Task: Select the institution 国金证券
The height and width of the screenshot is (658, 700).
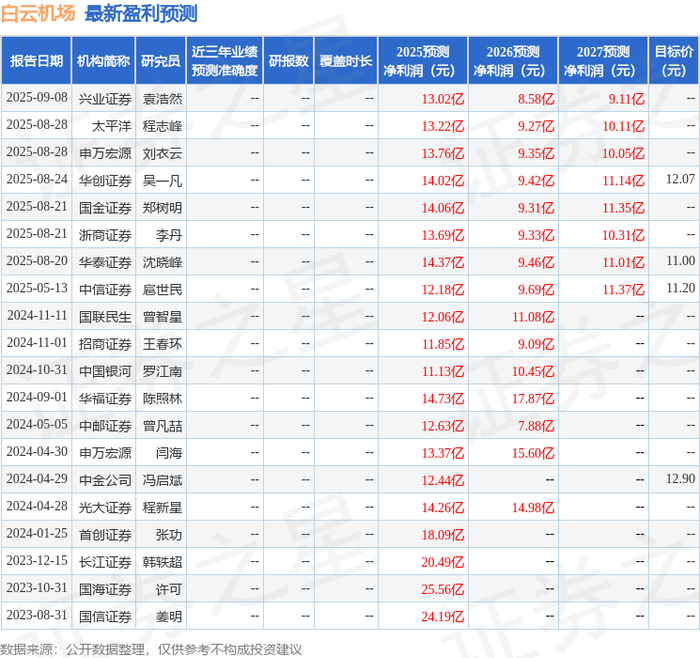Action: point(105,208)
